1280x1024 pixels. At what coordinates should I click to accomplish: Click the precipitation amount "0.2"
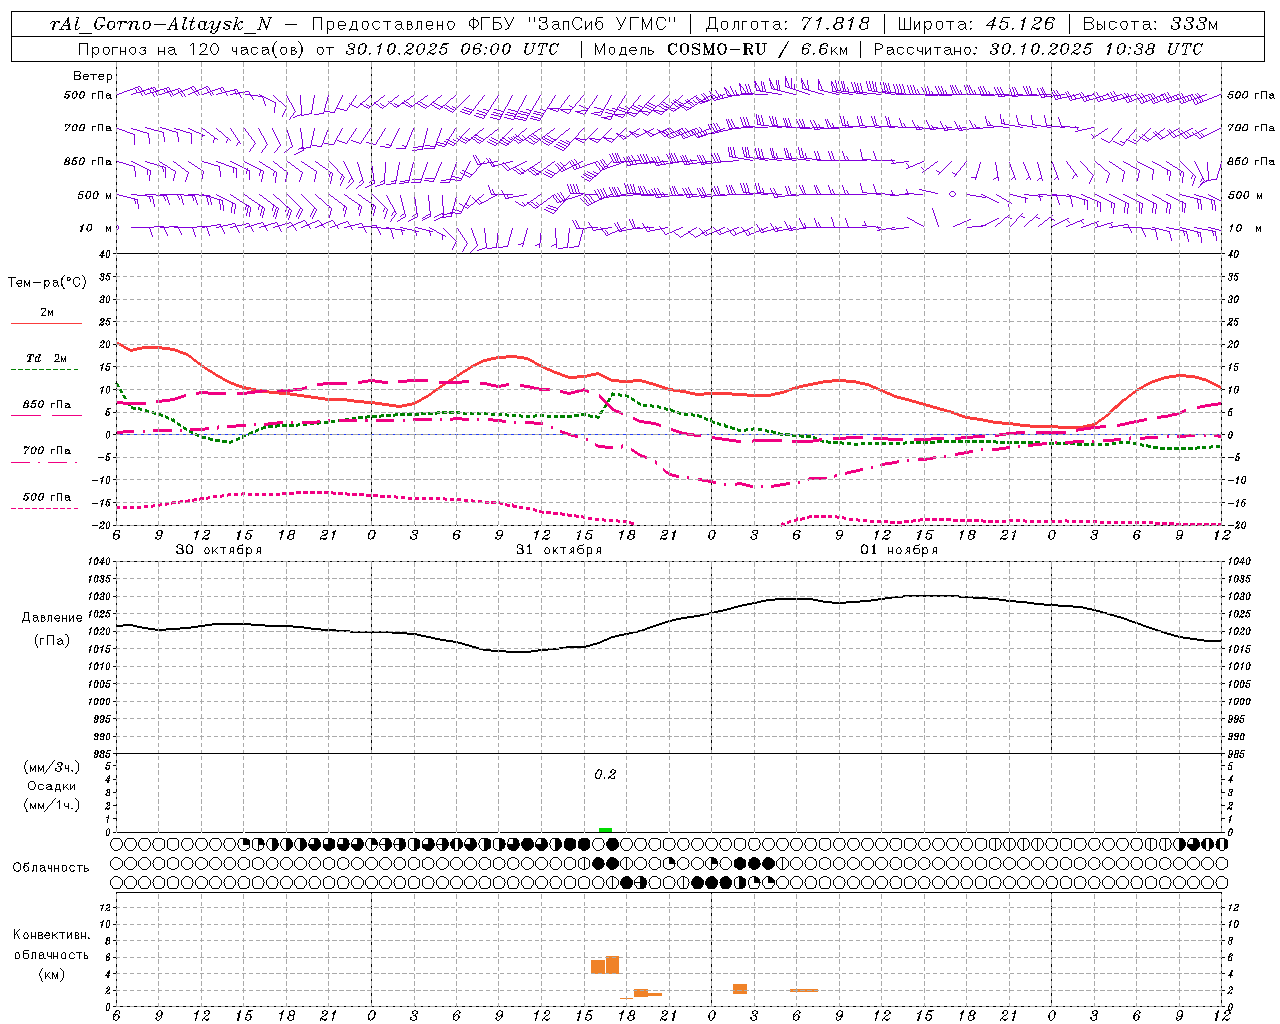(605, 775)
